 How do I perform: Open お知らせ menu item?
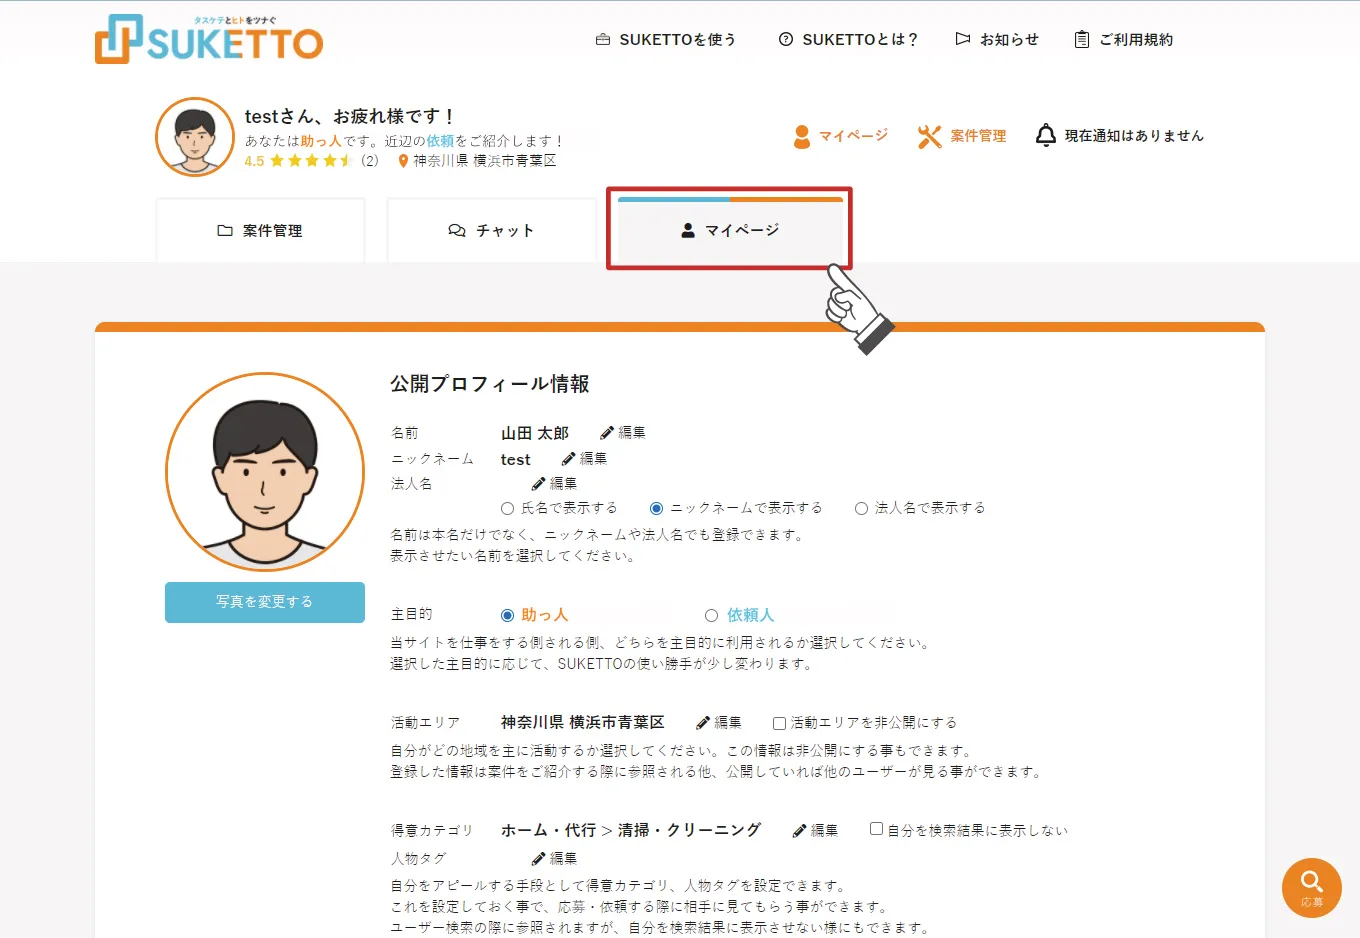997,39
